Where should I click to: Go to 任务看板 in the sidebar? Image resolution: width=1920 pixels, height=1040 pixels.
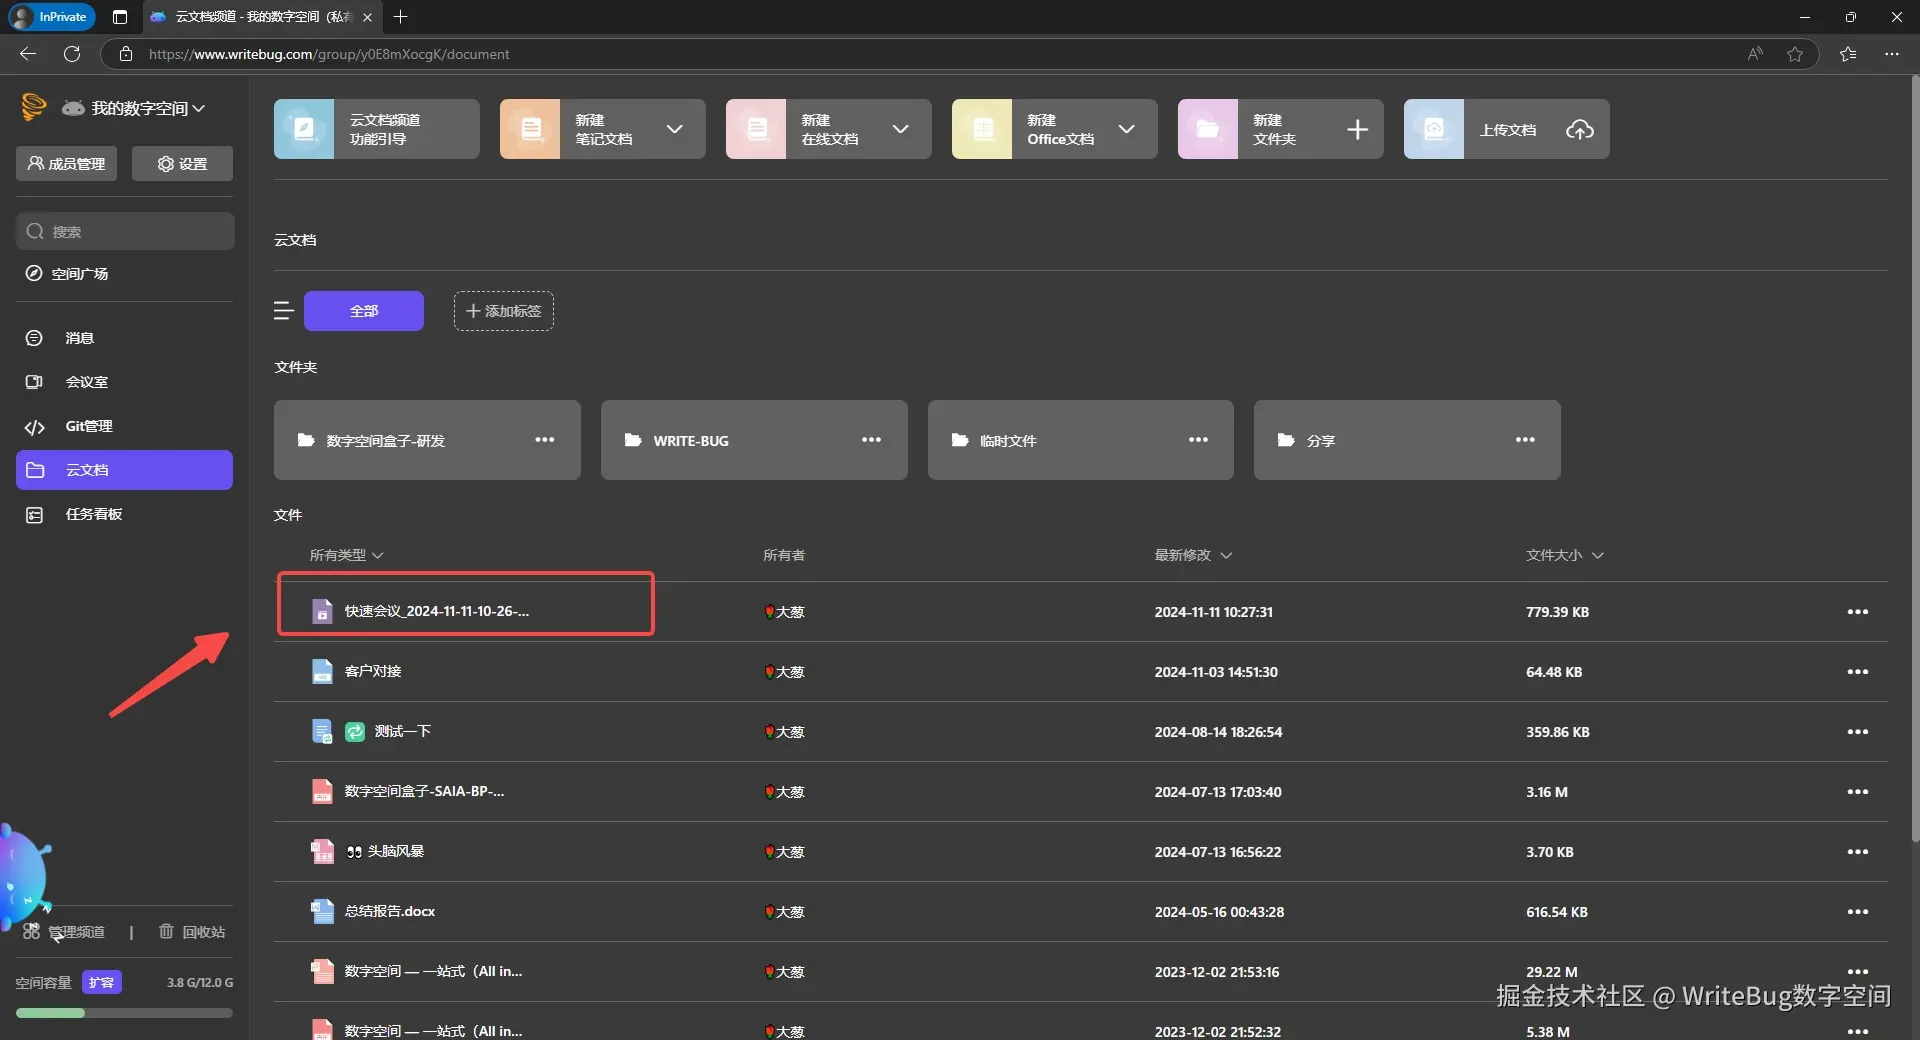coord(93,514)
